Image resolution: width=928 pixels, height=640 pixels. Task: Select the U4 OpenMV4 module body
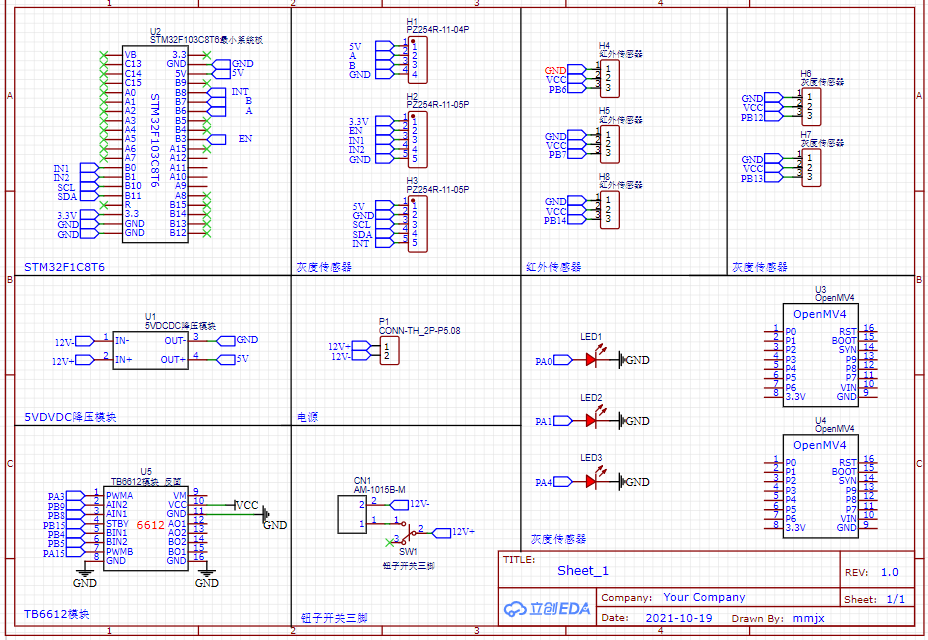[821, 486]
